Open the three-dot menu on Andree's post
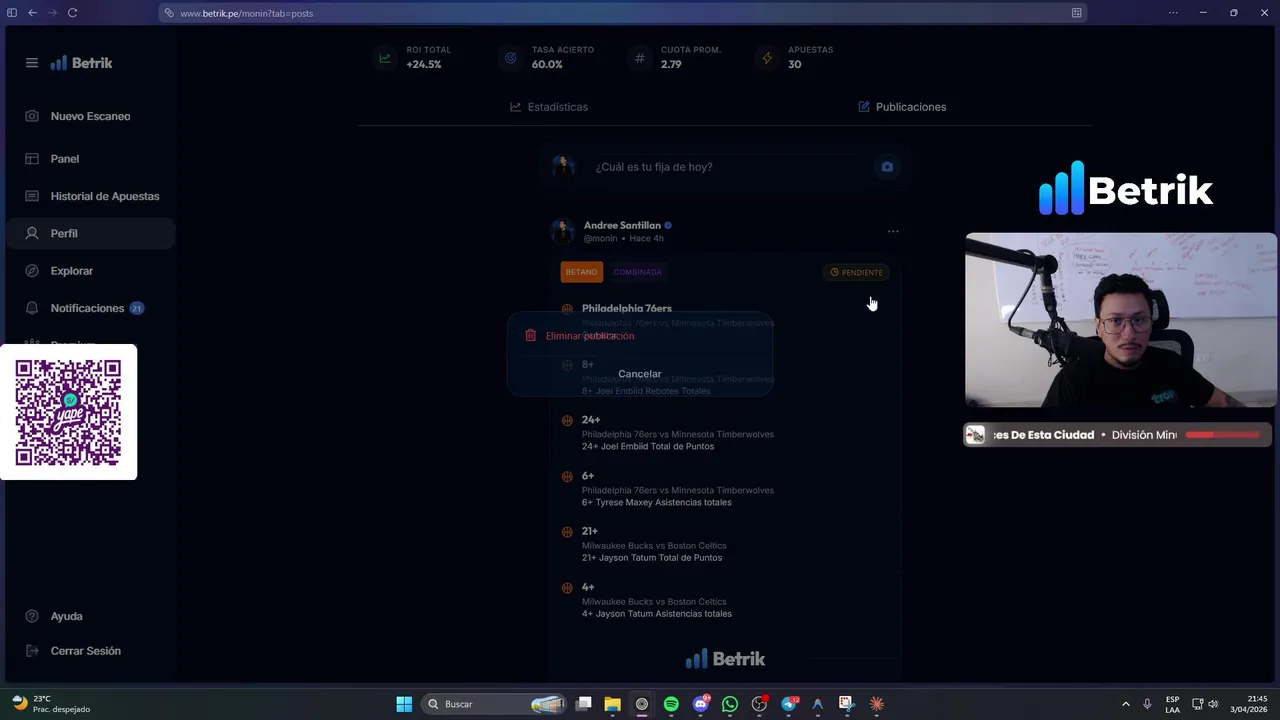 pos(893,231)
